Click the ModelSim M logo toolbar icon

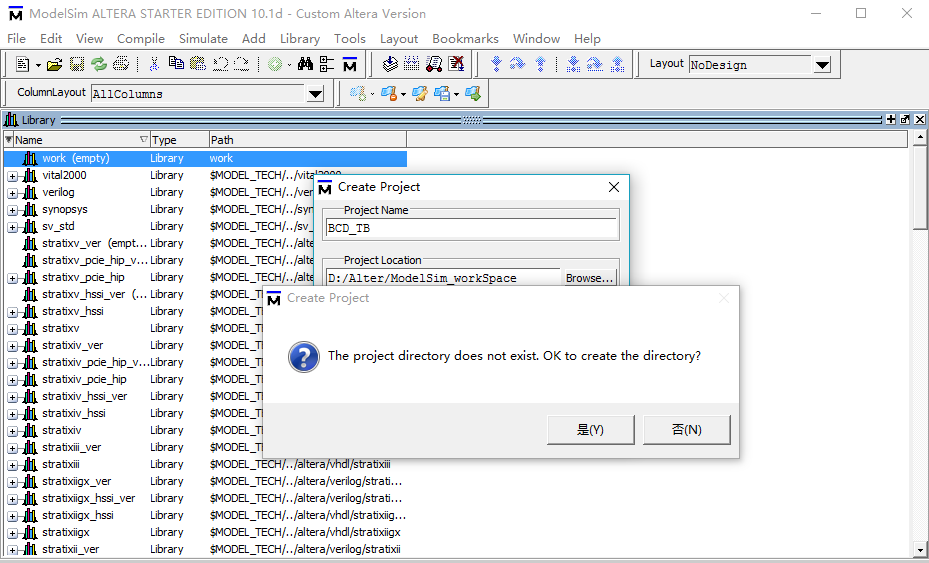[x=350, y=64]
